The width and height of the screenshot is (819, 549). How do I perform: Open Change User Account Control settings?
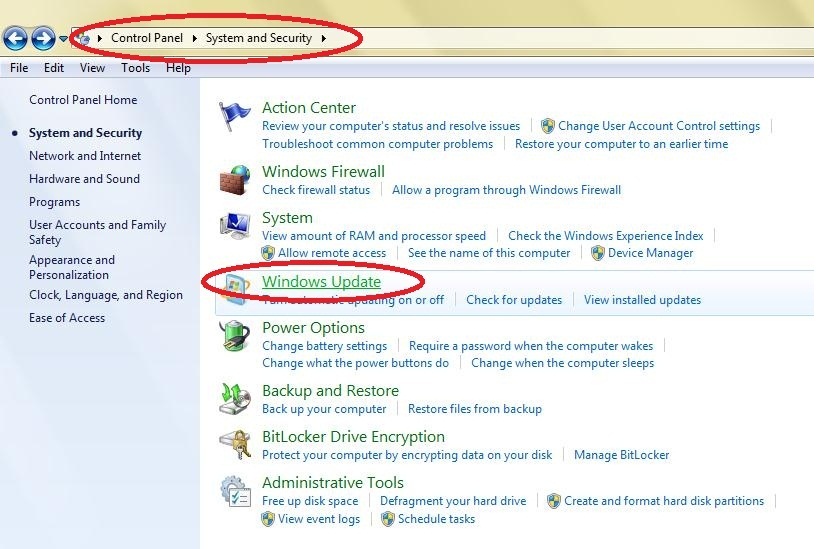coord(659,126)
